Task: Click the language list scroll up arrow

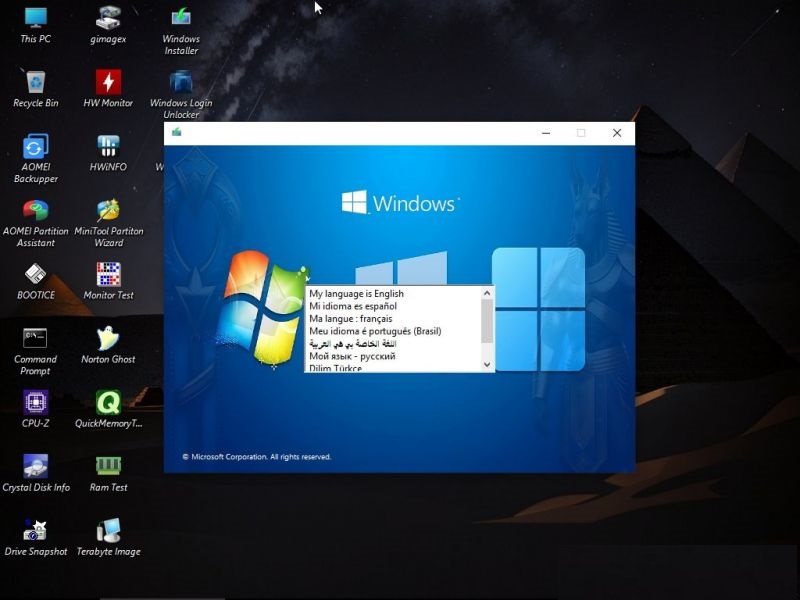Action: 488,293
